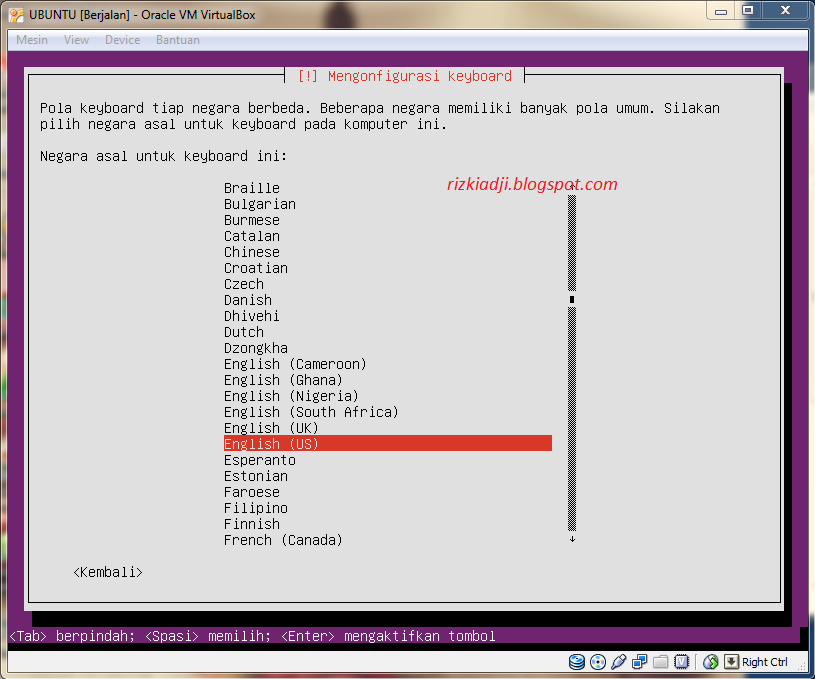This screenshot has height=679, width=815.
Task: Click the scrollbar position marker
Action: pyautogui.click(x=572, y=299)
